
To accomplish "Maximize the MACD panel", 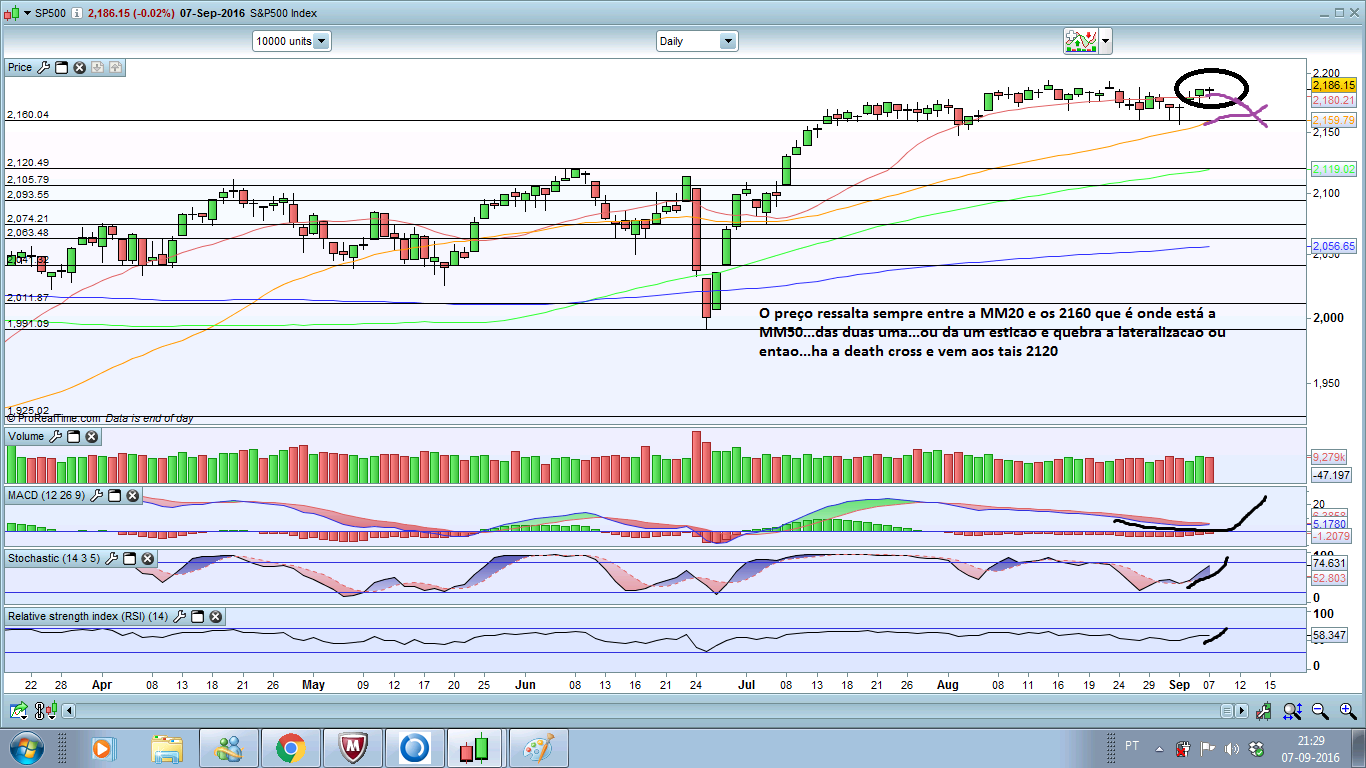I will pos(114,496).
